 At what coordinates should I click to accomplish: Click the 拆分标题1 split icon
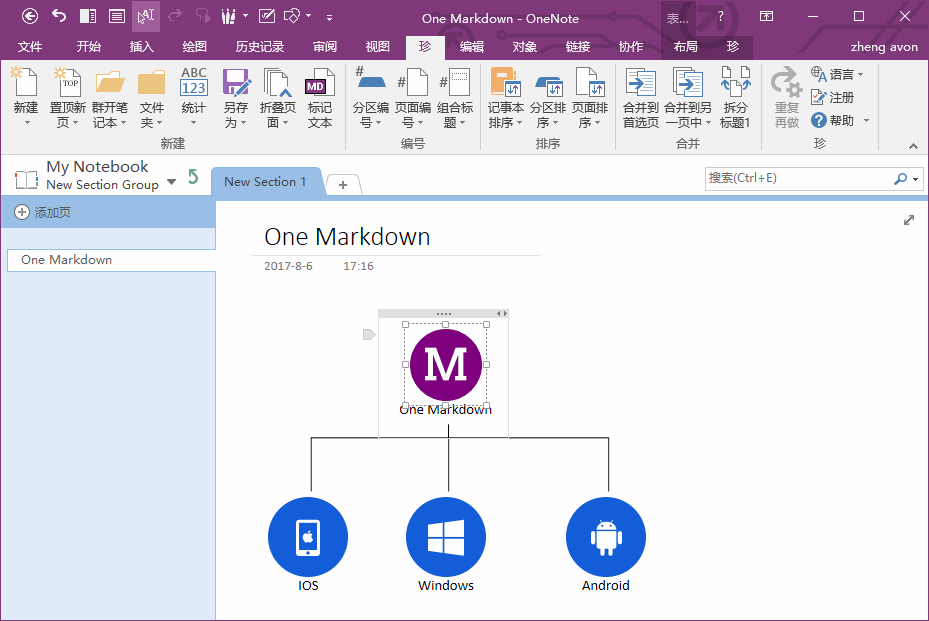pos(735,81)
